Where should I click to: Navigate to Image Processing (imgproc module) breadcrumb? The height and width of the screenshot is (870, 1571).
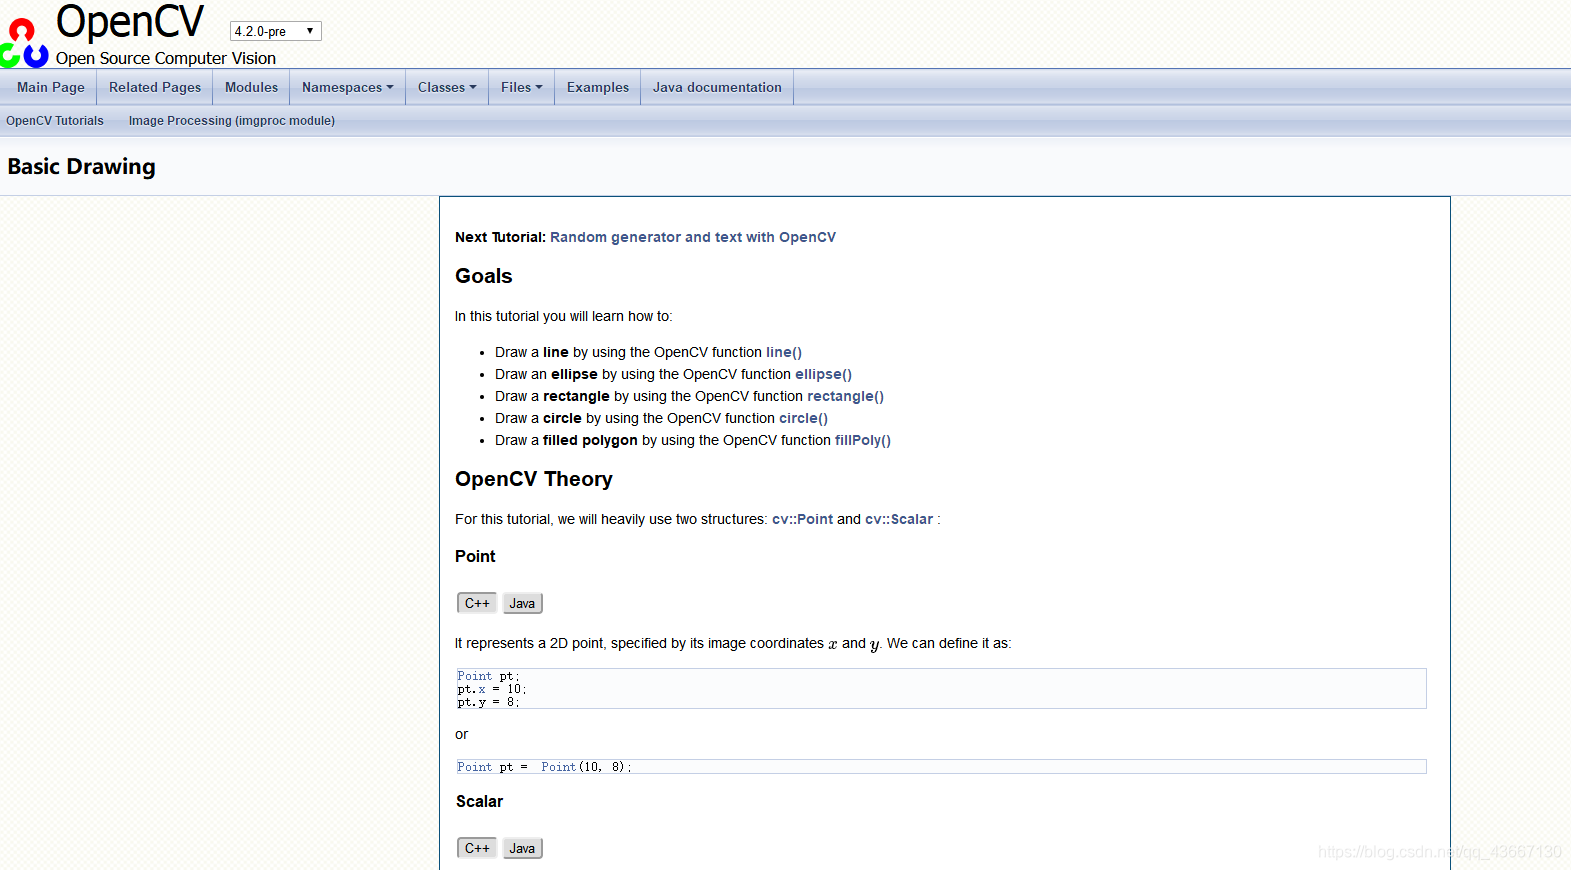[x=232, y=121]
